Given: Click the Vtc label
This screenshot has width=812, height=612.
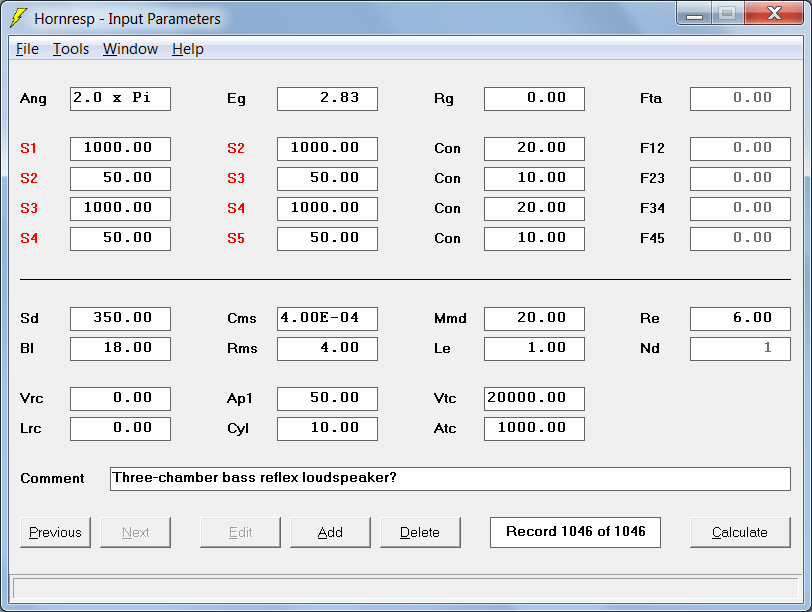Looking at the screenshot, I should [445, 399].
